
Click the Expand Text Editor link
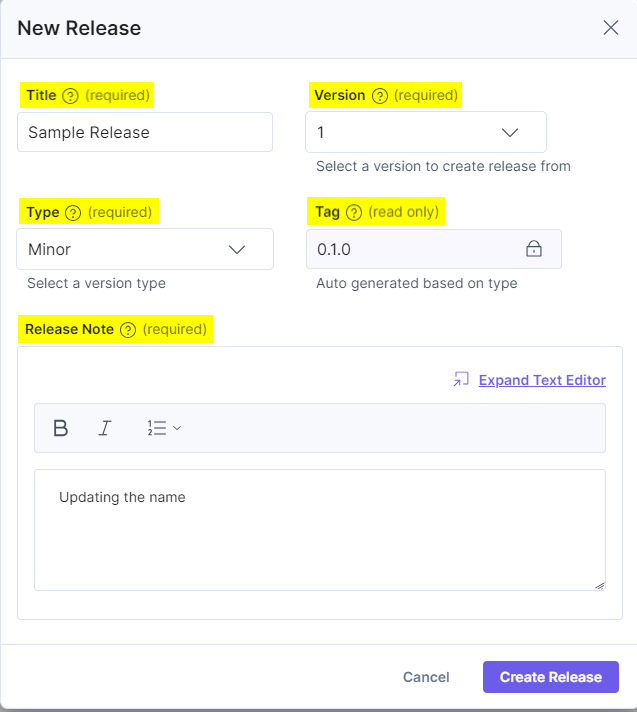click(542, 380)
